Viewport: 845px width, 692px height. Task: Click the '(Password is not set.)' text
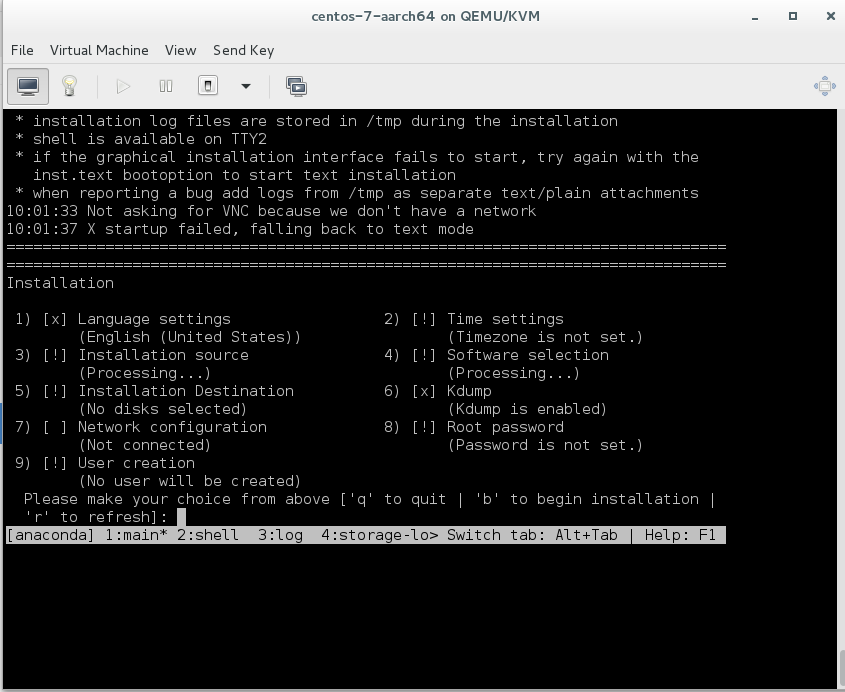point(545,446)
